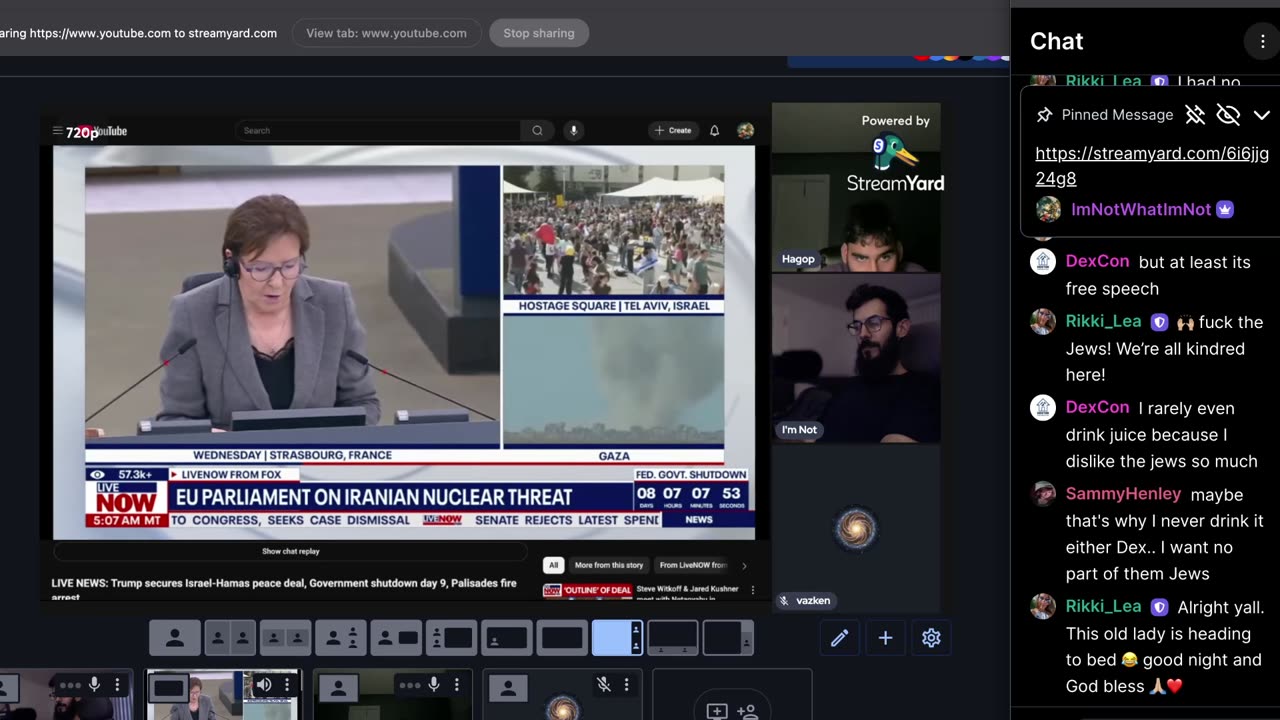
Task: Toggle microphone on the first backstage participant
Action: (94, 685)
